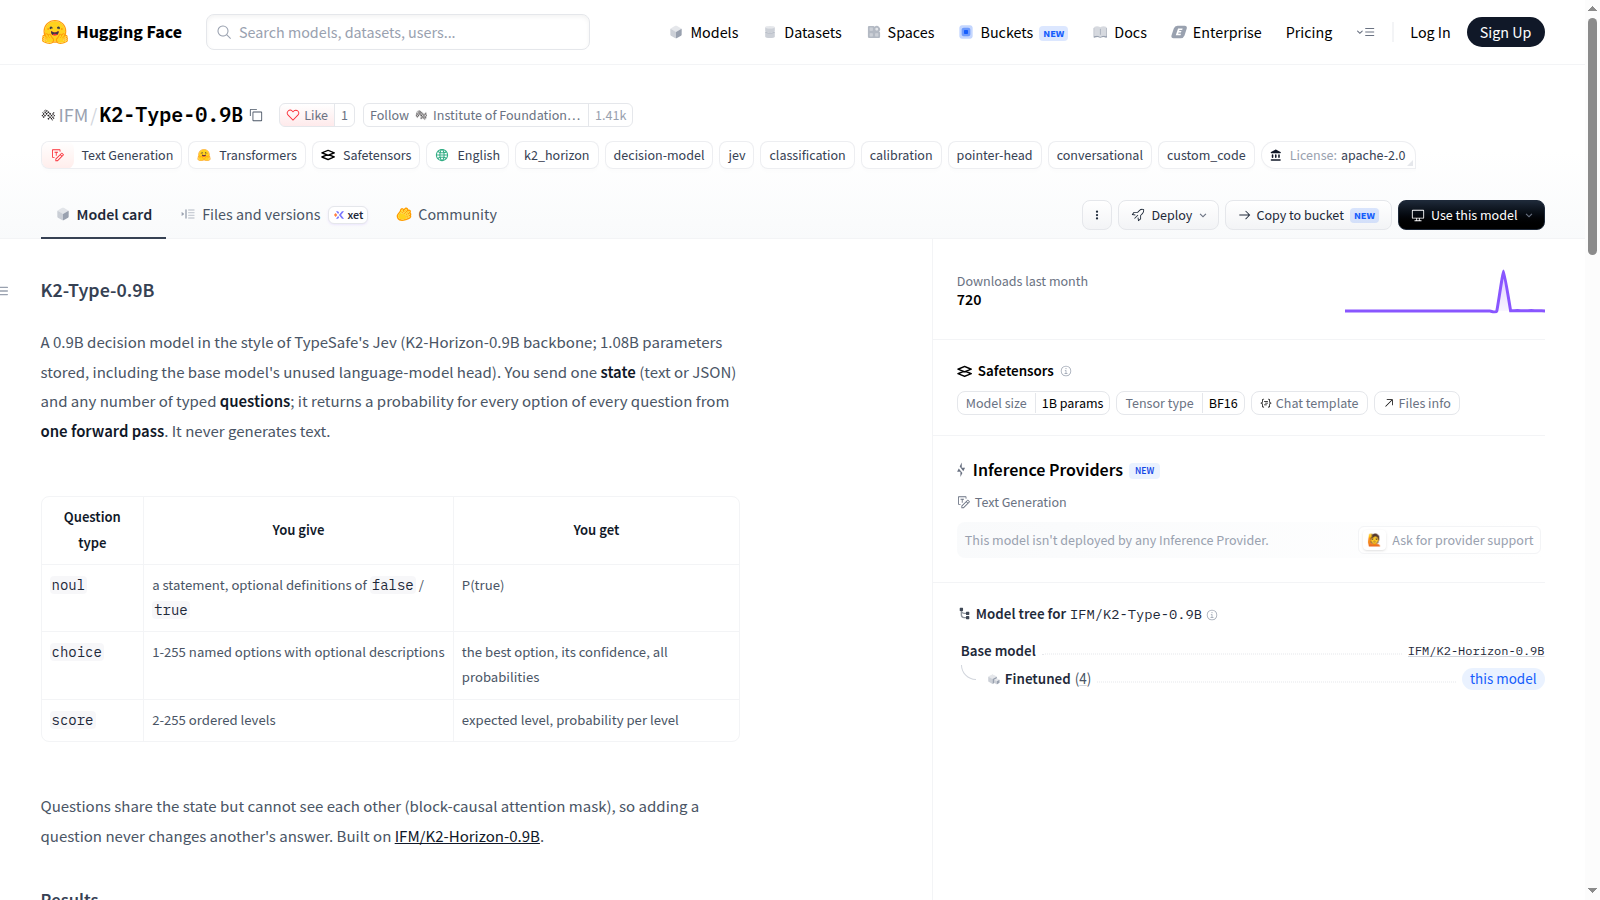Open the IFM/K2-Horizon-0.9B link in description

(x=467, y=837)
